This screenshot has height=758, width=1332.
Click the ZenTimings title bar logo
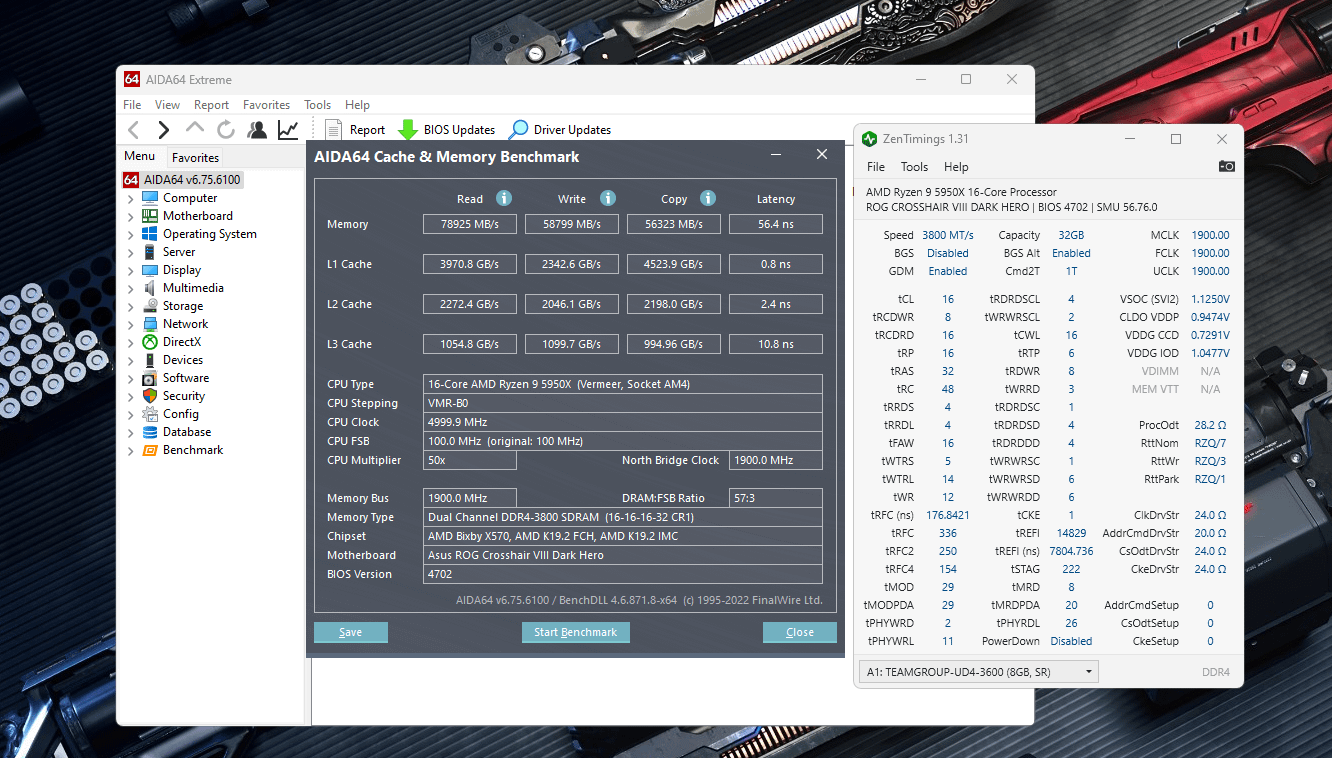[869, 139]
